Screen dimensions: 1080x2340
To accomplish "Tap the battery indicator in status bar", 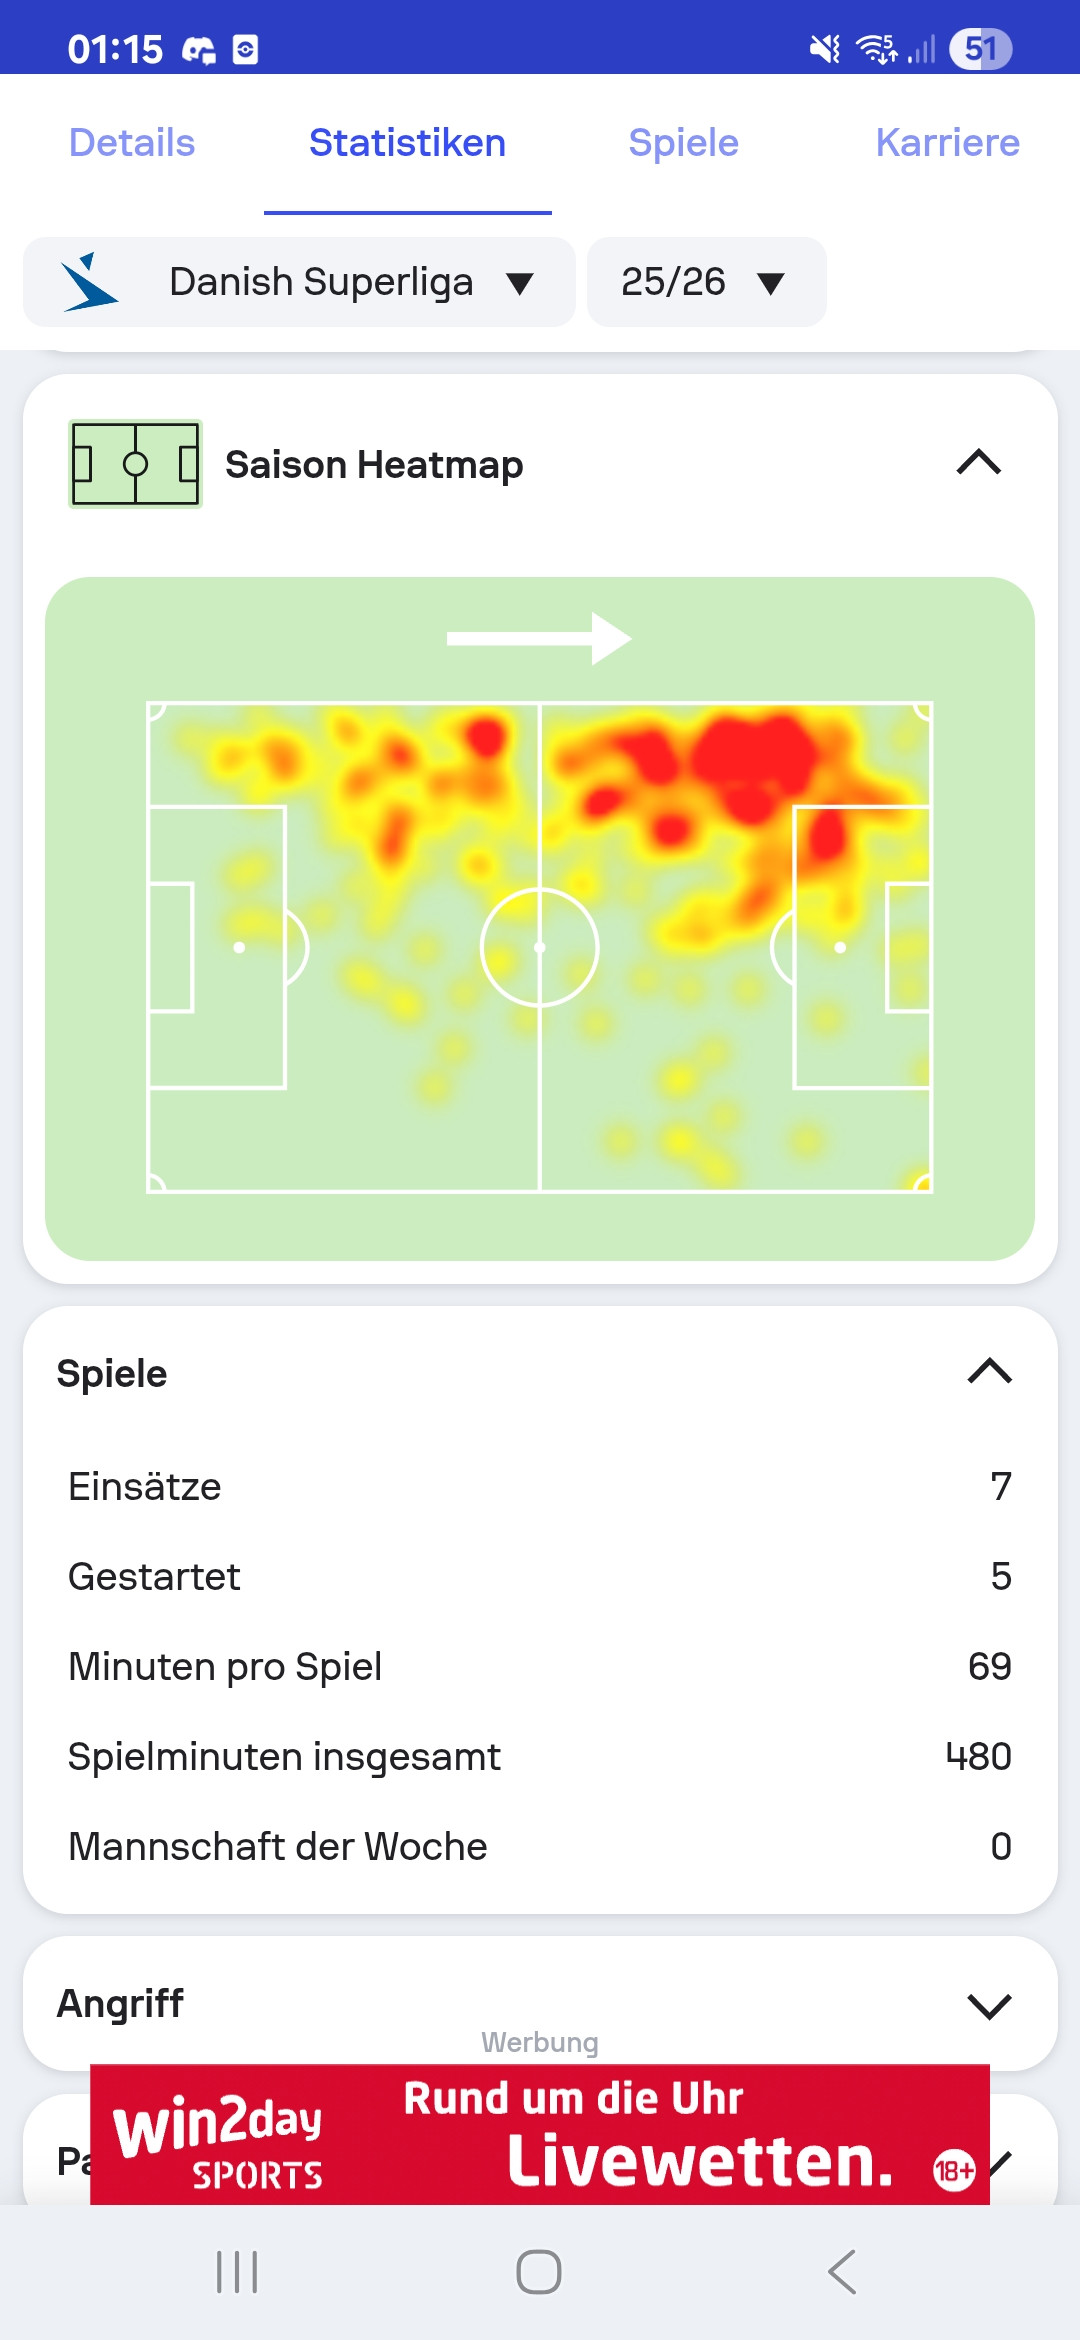I will tap(980, 48).
